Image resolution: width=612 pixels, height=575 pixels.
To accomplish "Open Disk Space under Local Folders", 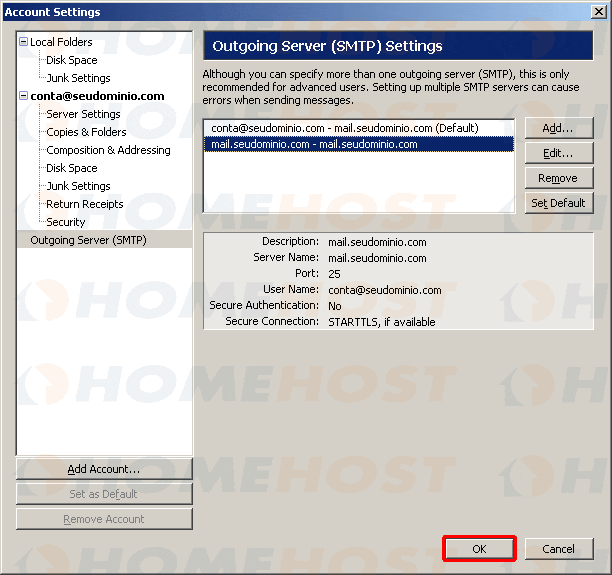I will (x=72, y=60).
